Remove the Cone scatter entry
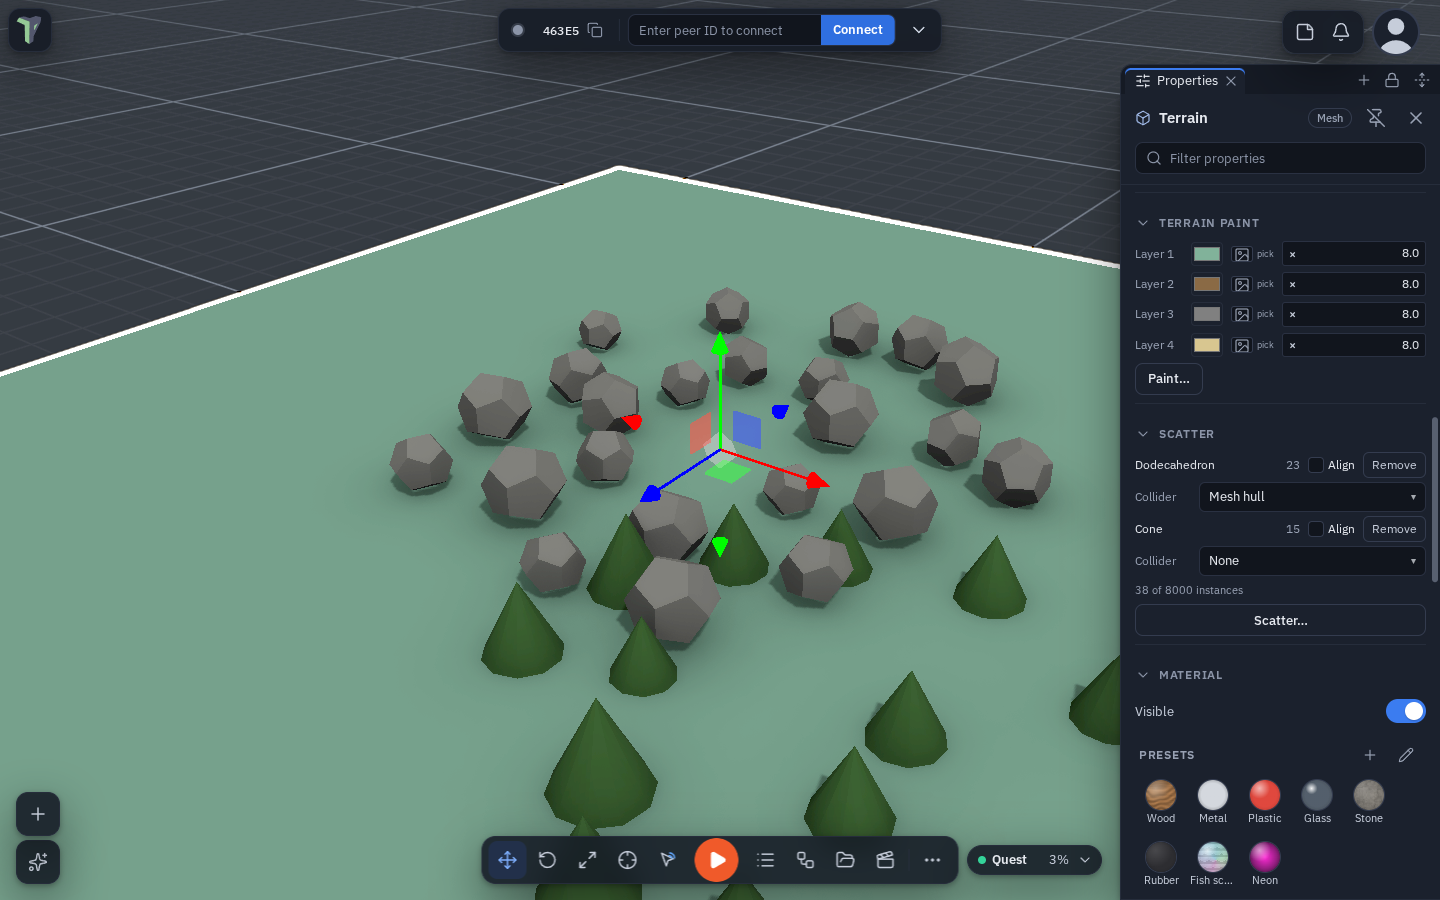 pyautogui.click(x=1394, y=529)
